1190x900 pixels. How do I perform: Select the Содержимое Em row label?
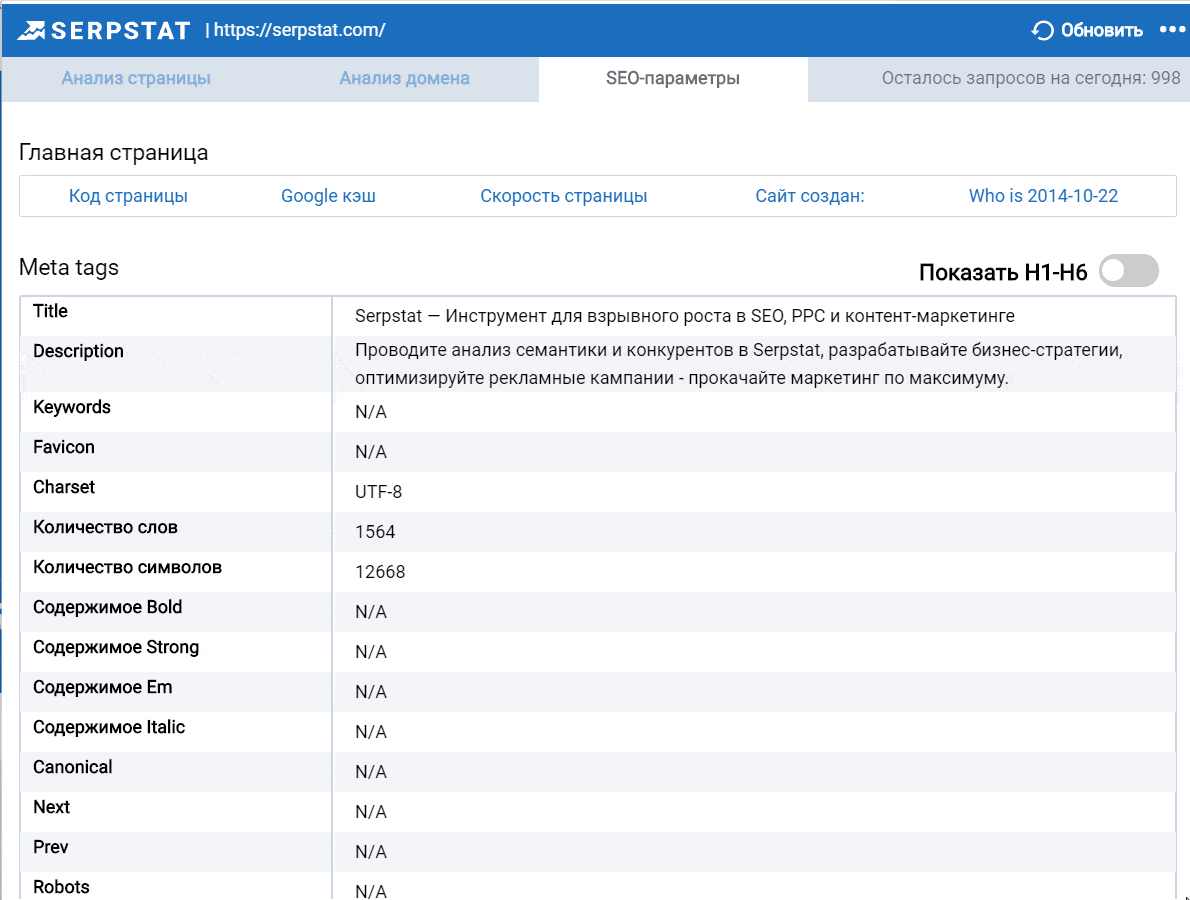tap(102, 688)
